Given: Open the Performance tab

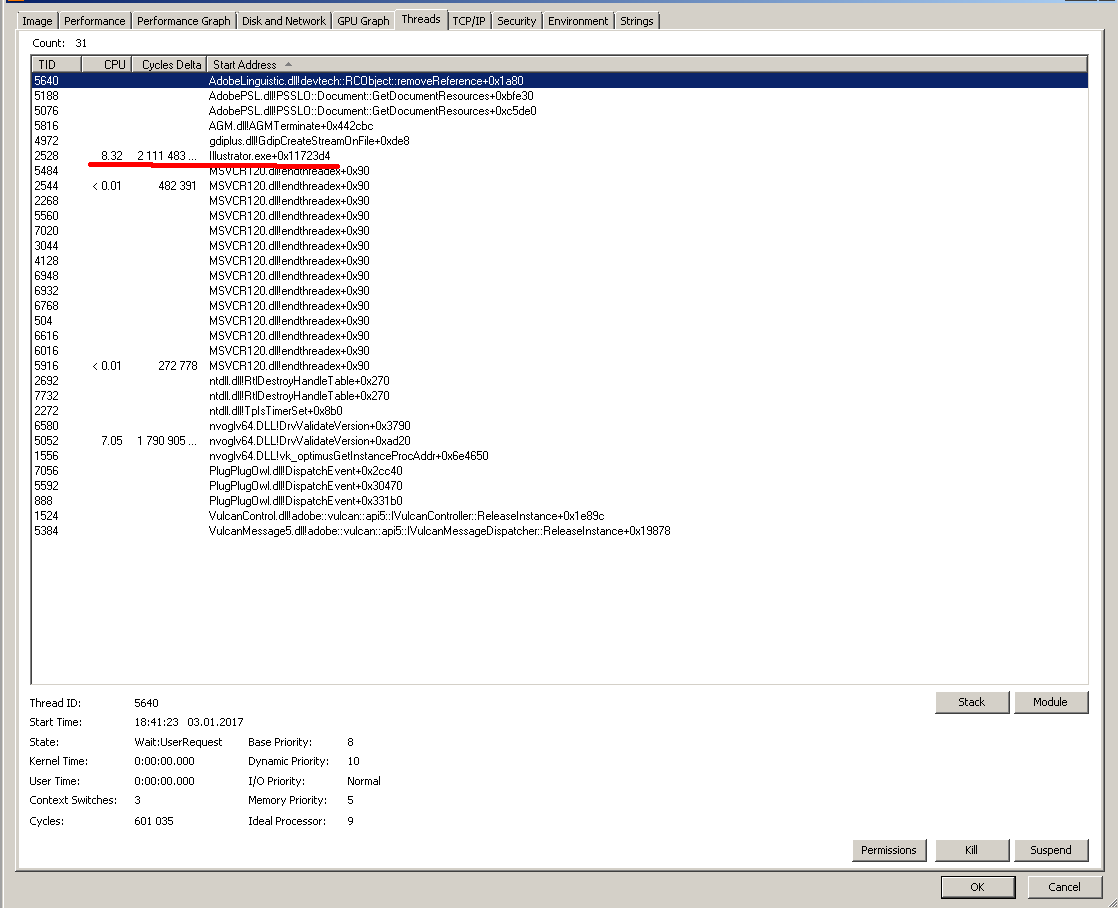Looking at the screenshot, I should click(94, 21).
